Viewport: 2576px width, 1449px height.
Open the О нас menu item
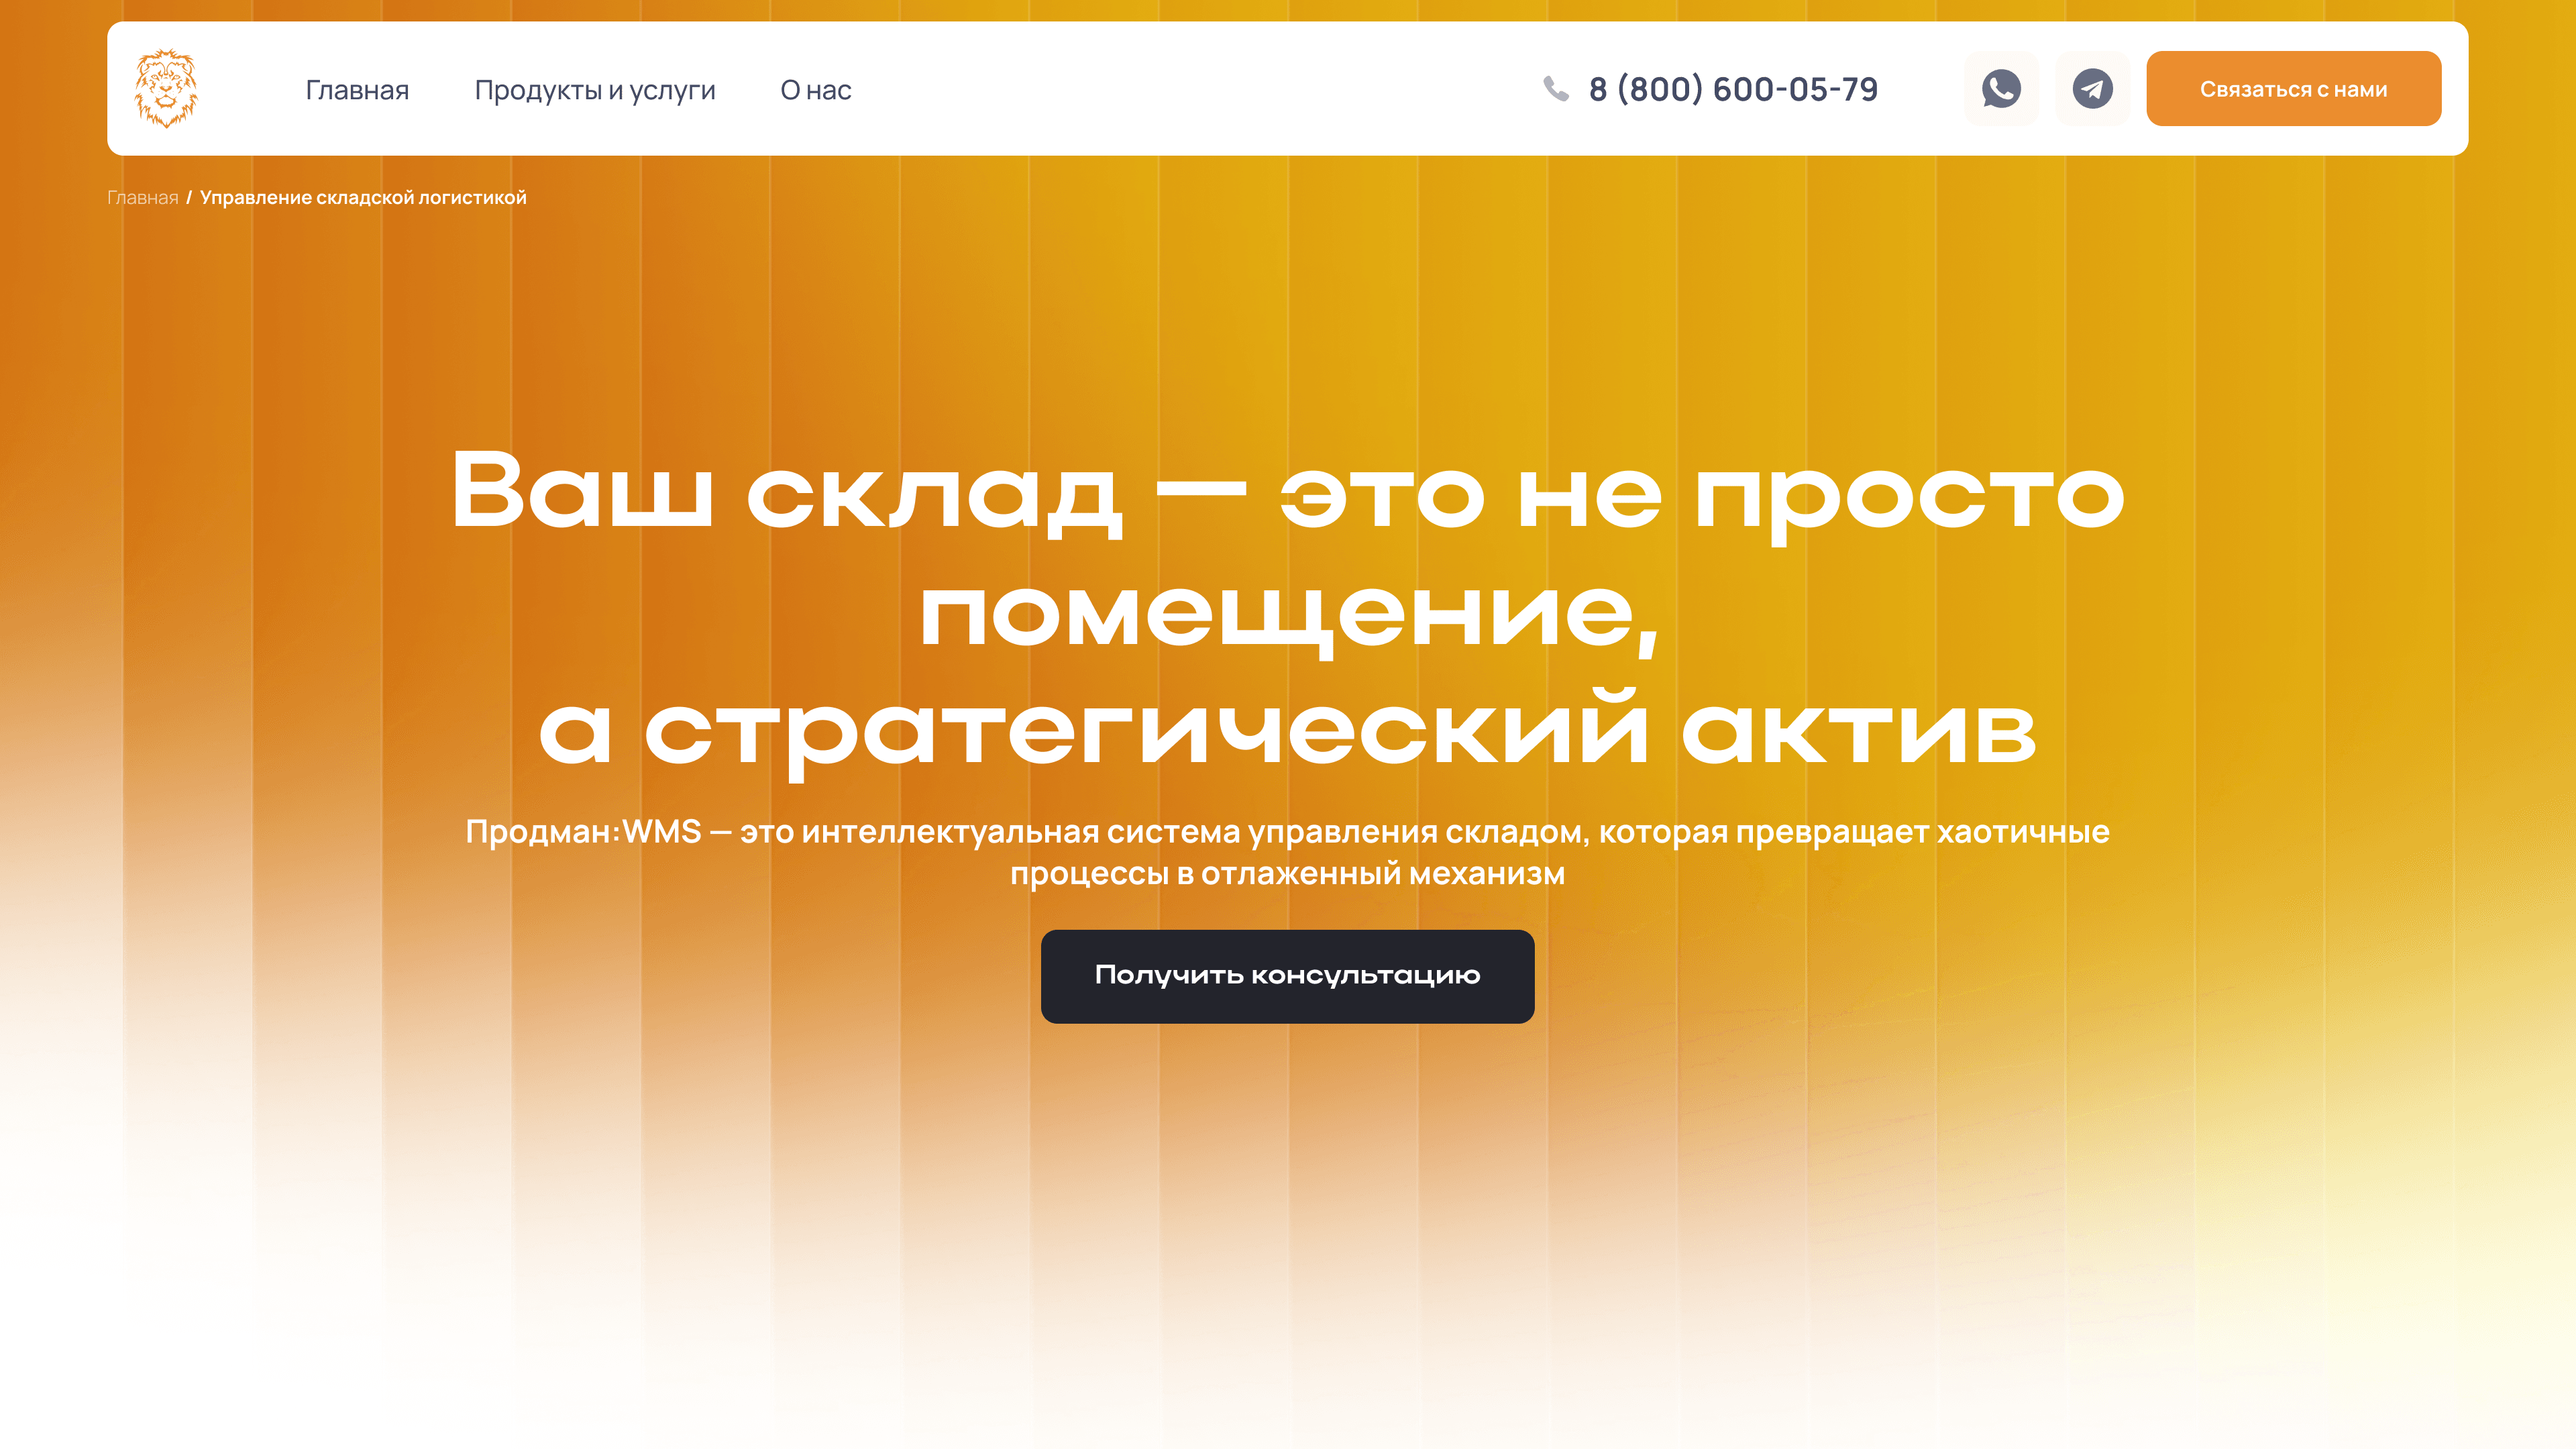point(816,90)
